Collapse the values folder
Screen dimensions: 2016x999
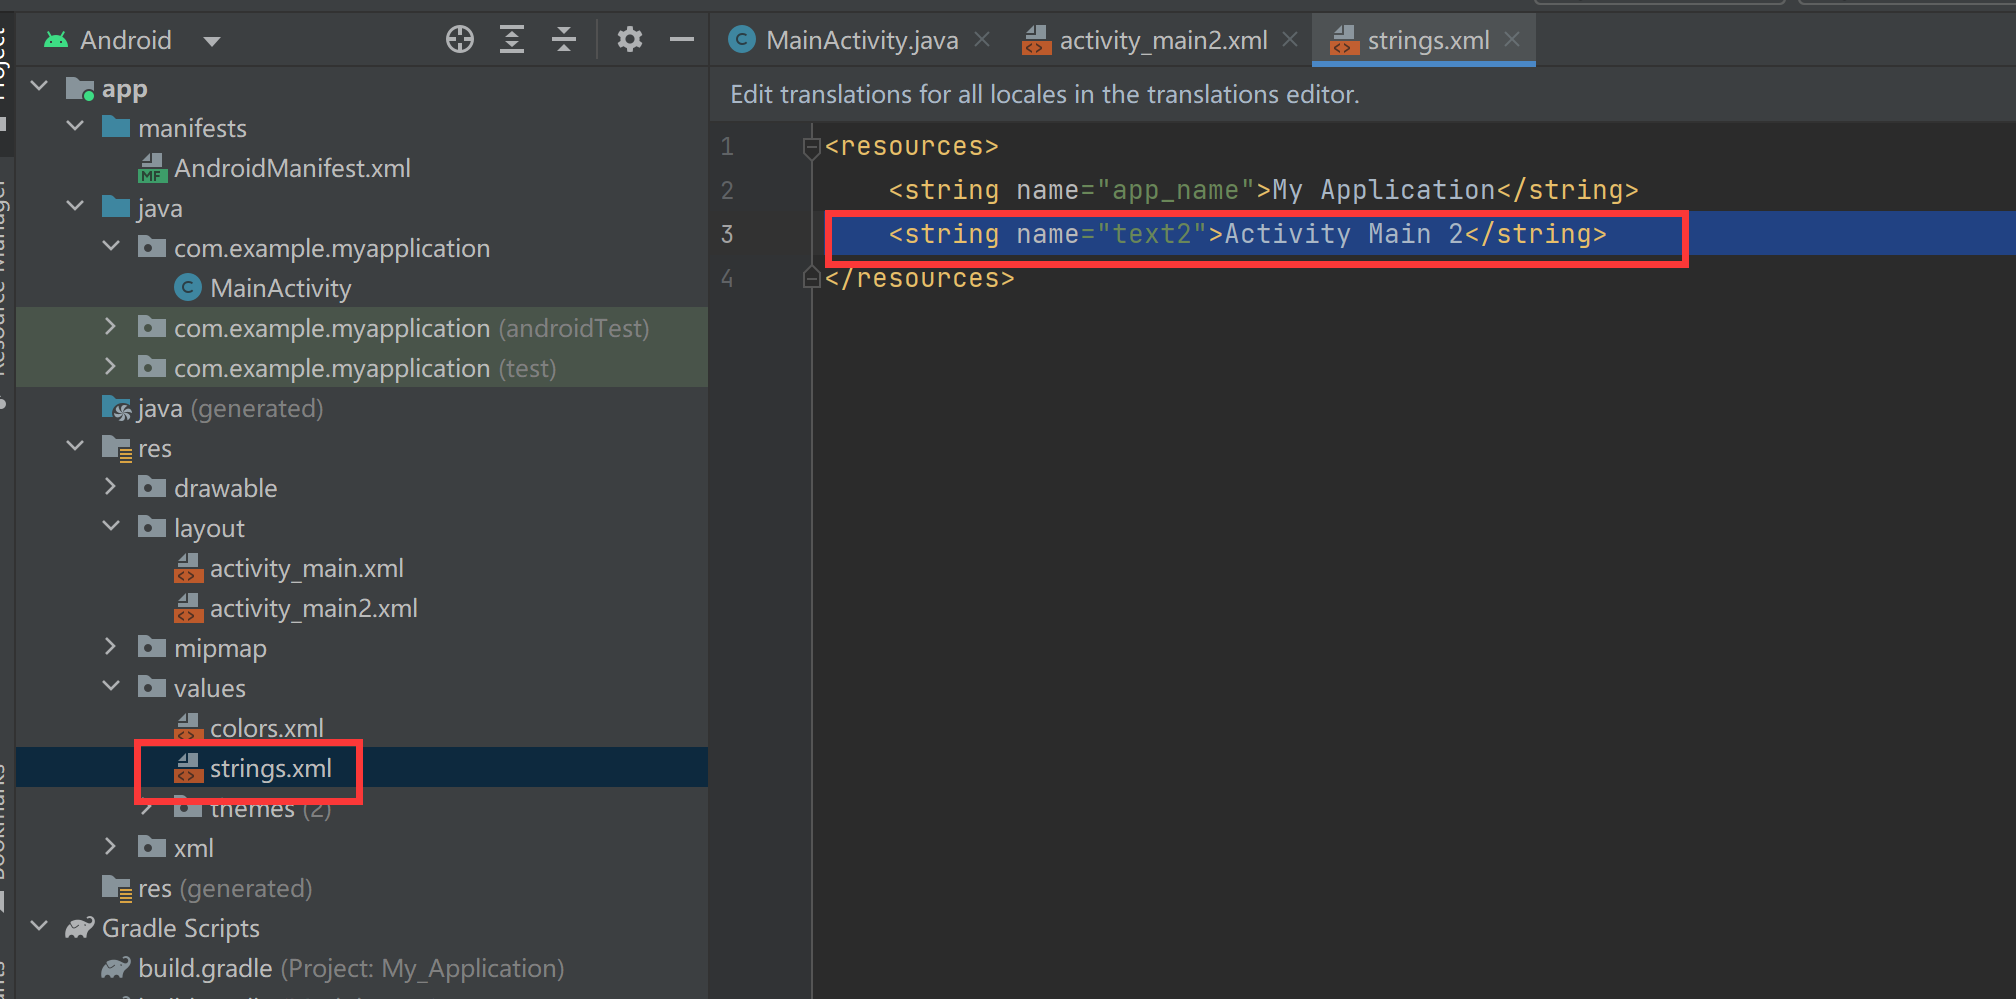pos(111,687)
